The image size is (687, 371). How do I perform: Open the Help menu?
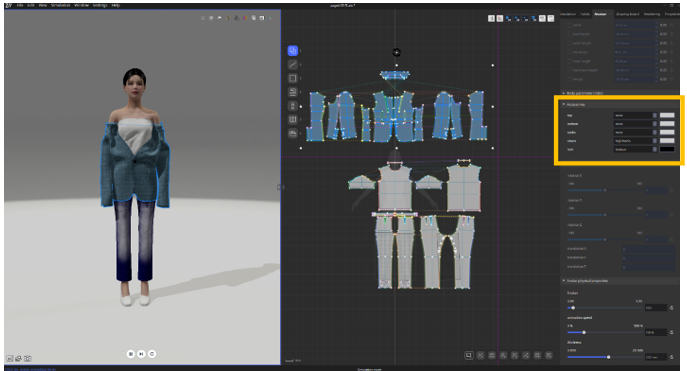[116, 5]
